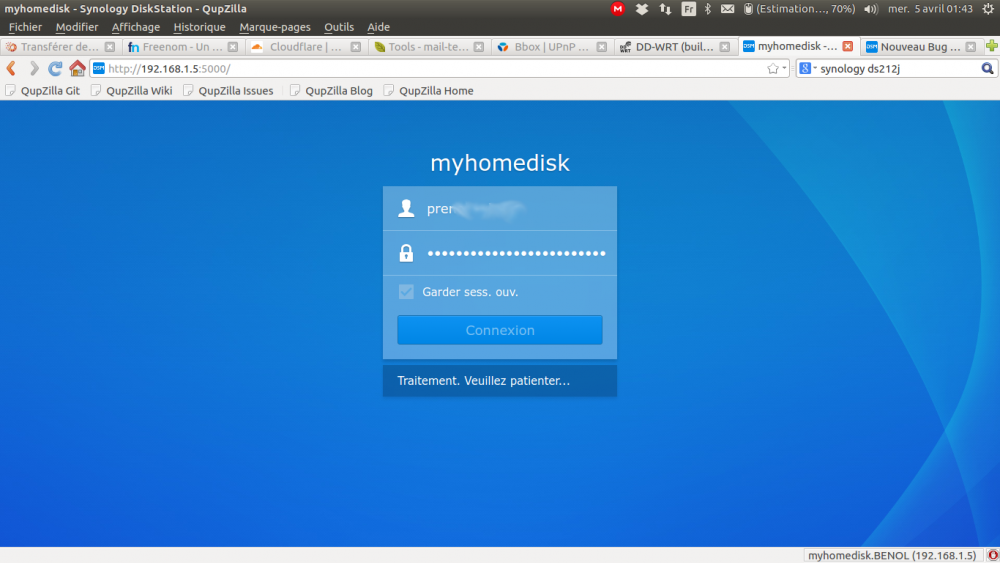This screenshot has width=1000, height=563.
Task: Close the Nouveau Bug tab
Action: (x=971, y=47)
